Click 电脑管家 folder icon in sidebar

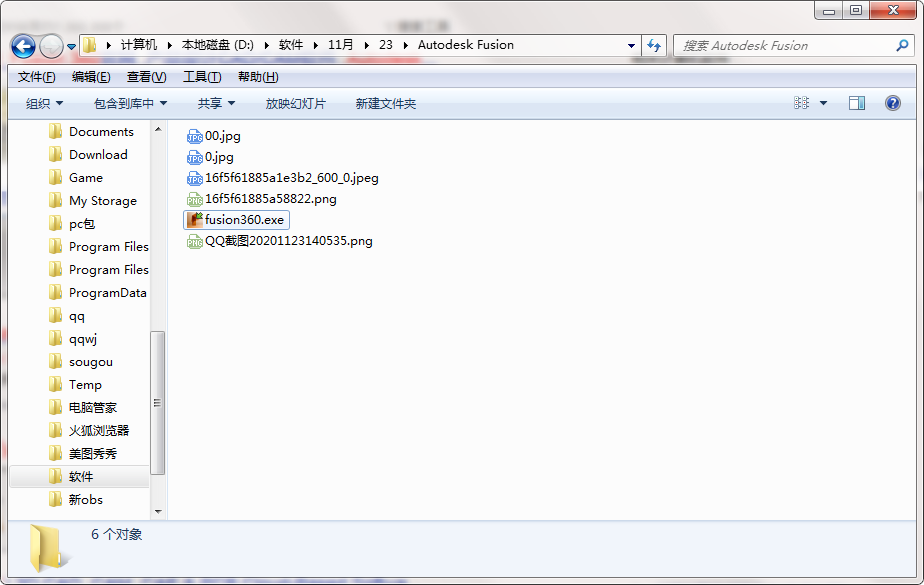pos(55,408)
